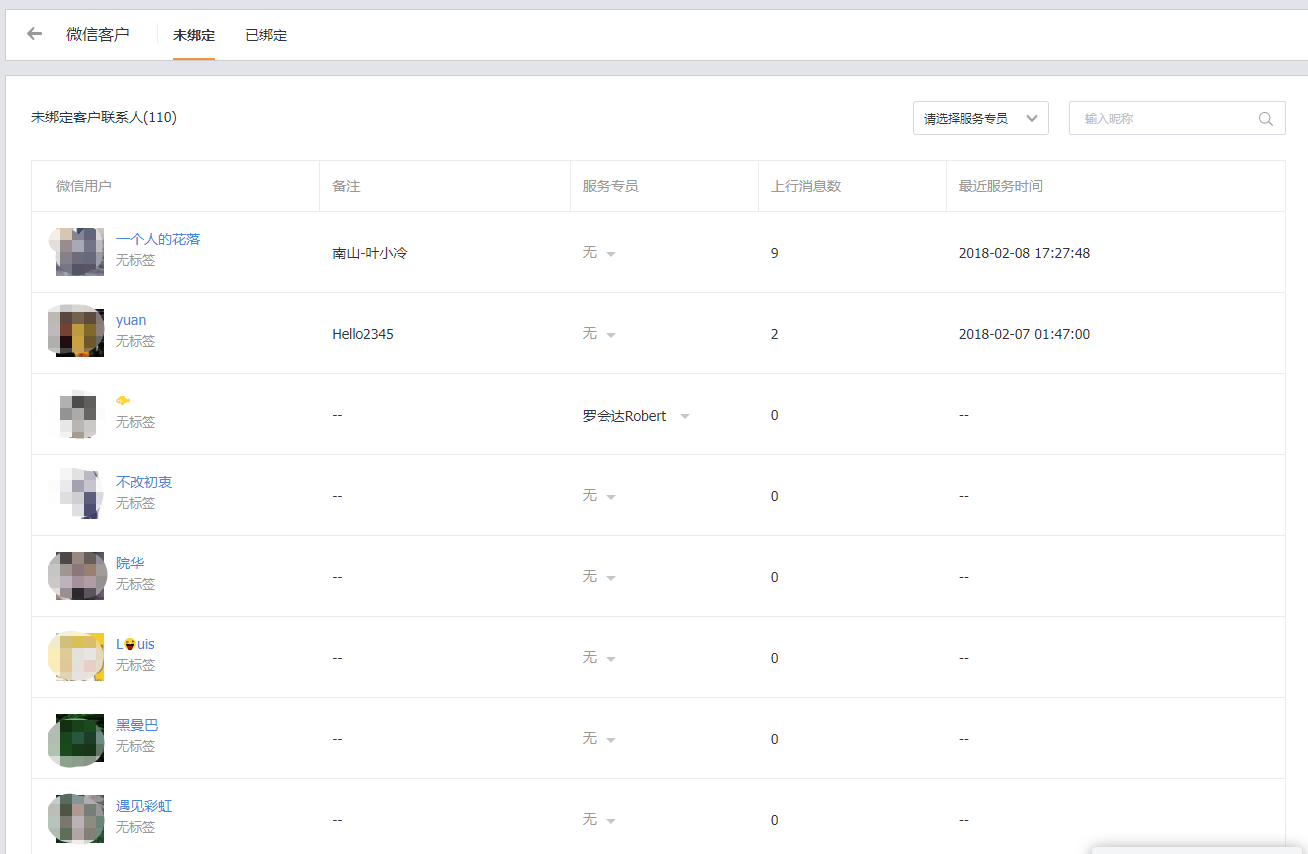Click the 输入昵称 search field
Image resolution: width=1308 pixels, height=854 pixels.
pos(1165,119)
